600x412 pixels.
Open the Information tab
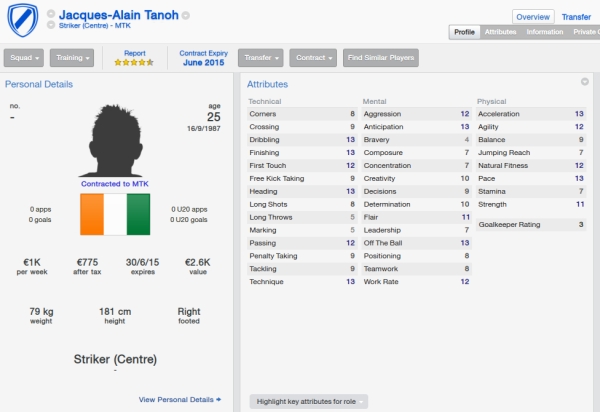[x=544, y=32]
